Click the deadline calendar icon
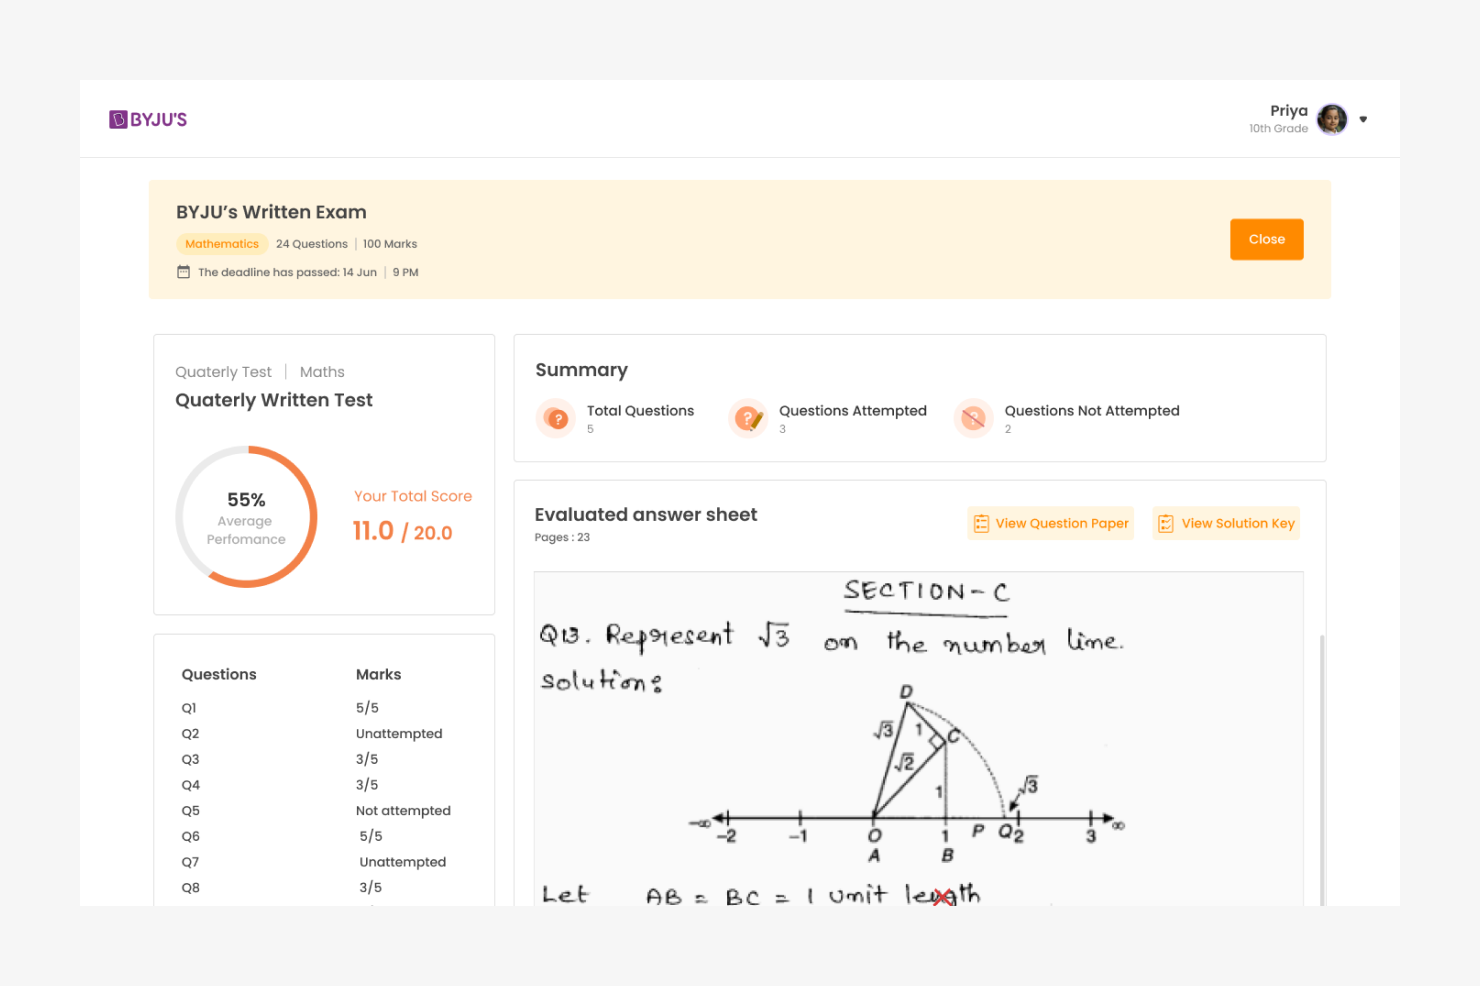The image size is (1480, 986). point(183,272)
